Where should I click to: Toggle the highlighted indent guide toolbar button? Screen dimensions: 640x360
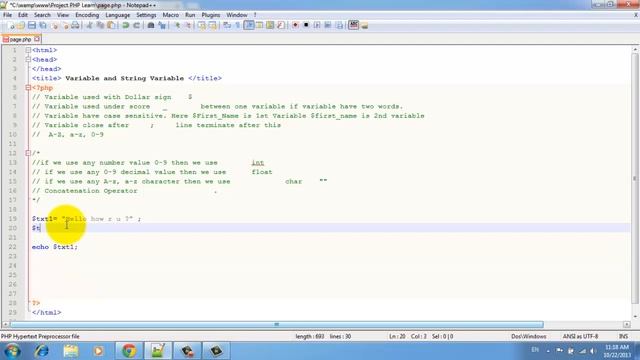click(249, 25)
